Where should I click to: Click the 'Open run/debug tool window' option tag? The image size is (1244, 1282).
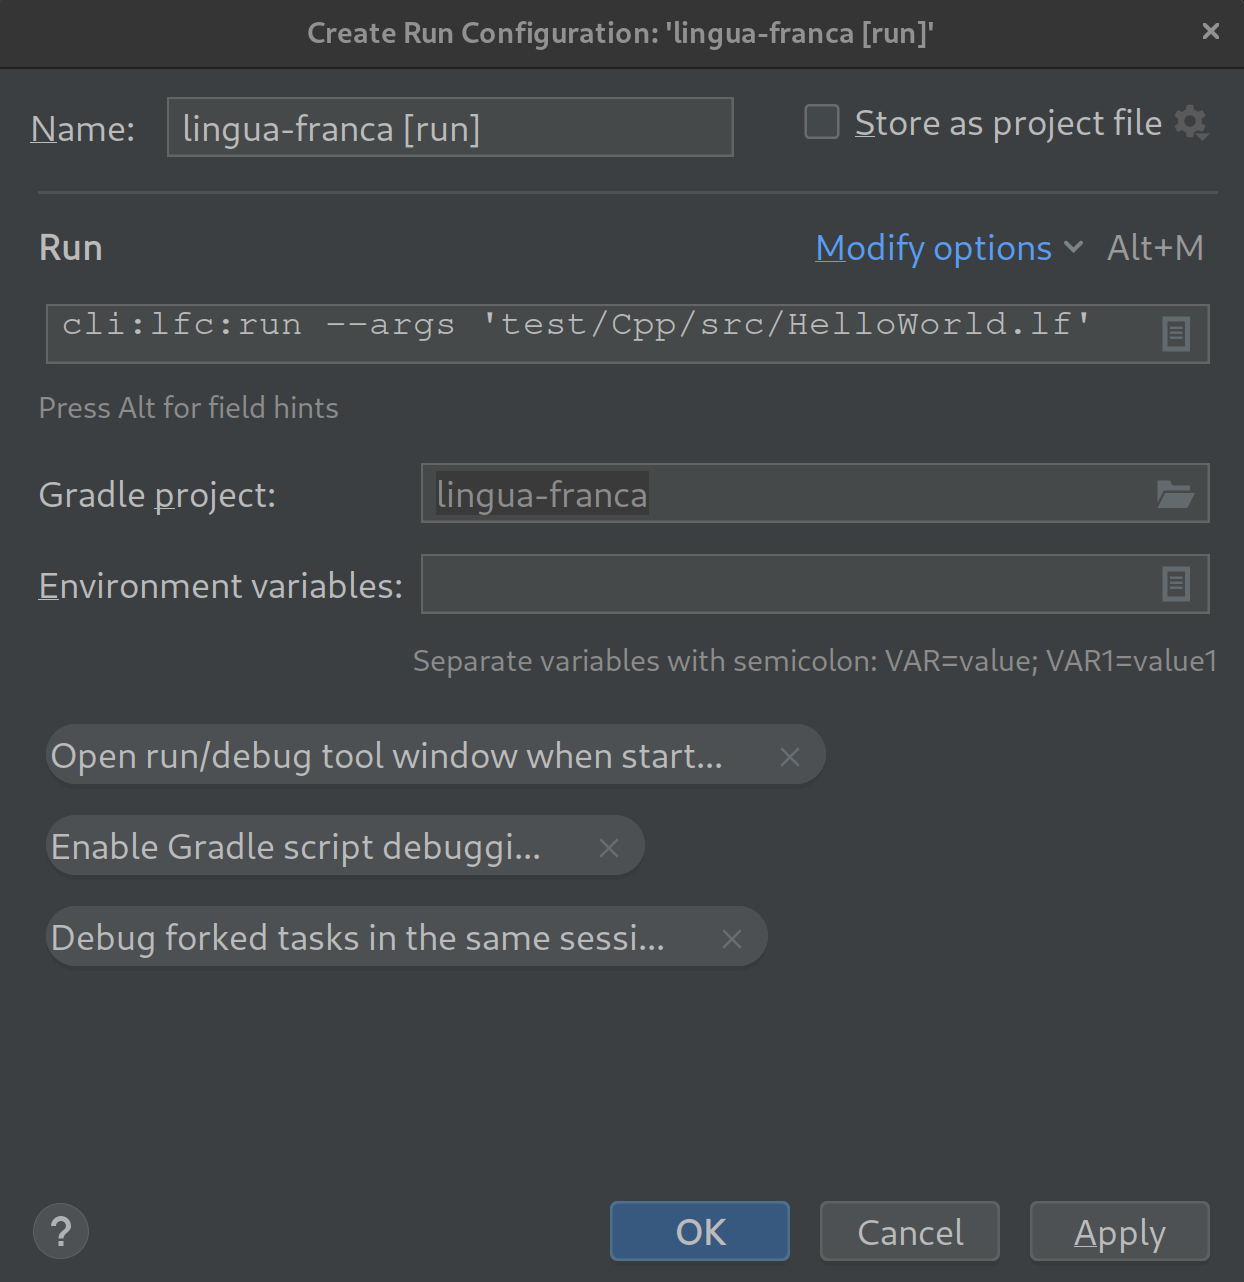coord(386,756)
